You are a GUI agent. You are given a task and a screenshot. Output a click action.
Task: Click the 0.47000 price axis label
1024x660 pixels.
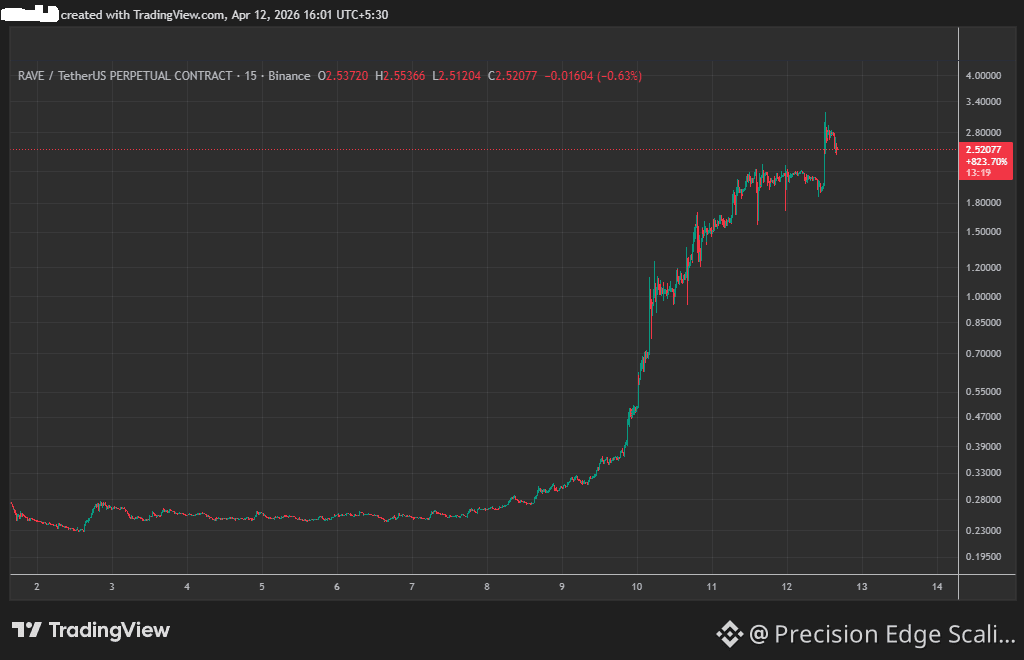(x=984, y=416)
